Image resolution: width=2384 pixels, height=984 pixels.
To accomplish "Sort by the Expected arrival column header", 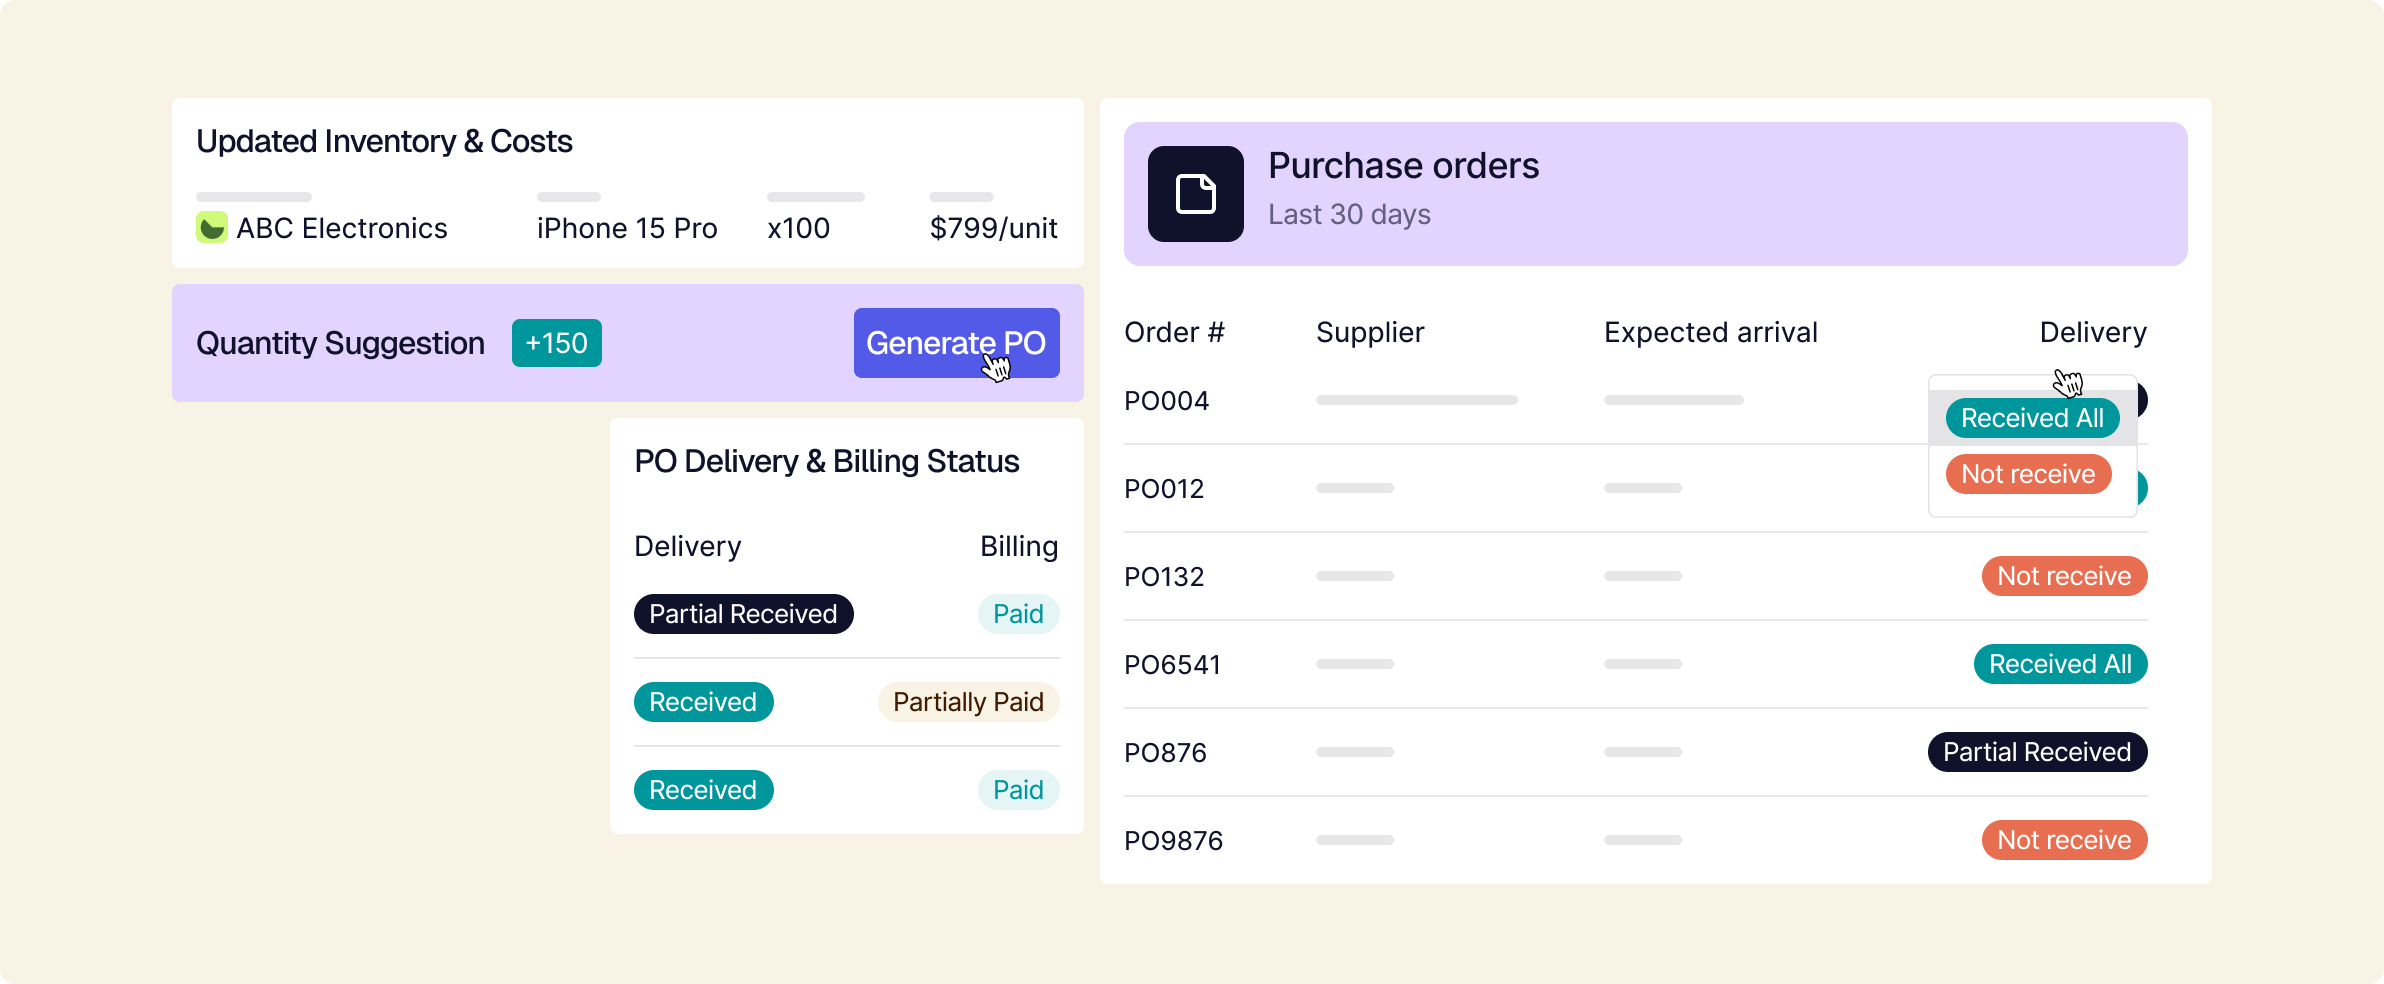I will point(1710,332).
